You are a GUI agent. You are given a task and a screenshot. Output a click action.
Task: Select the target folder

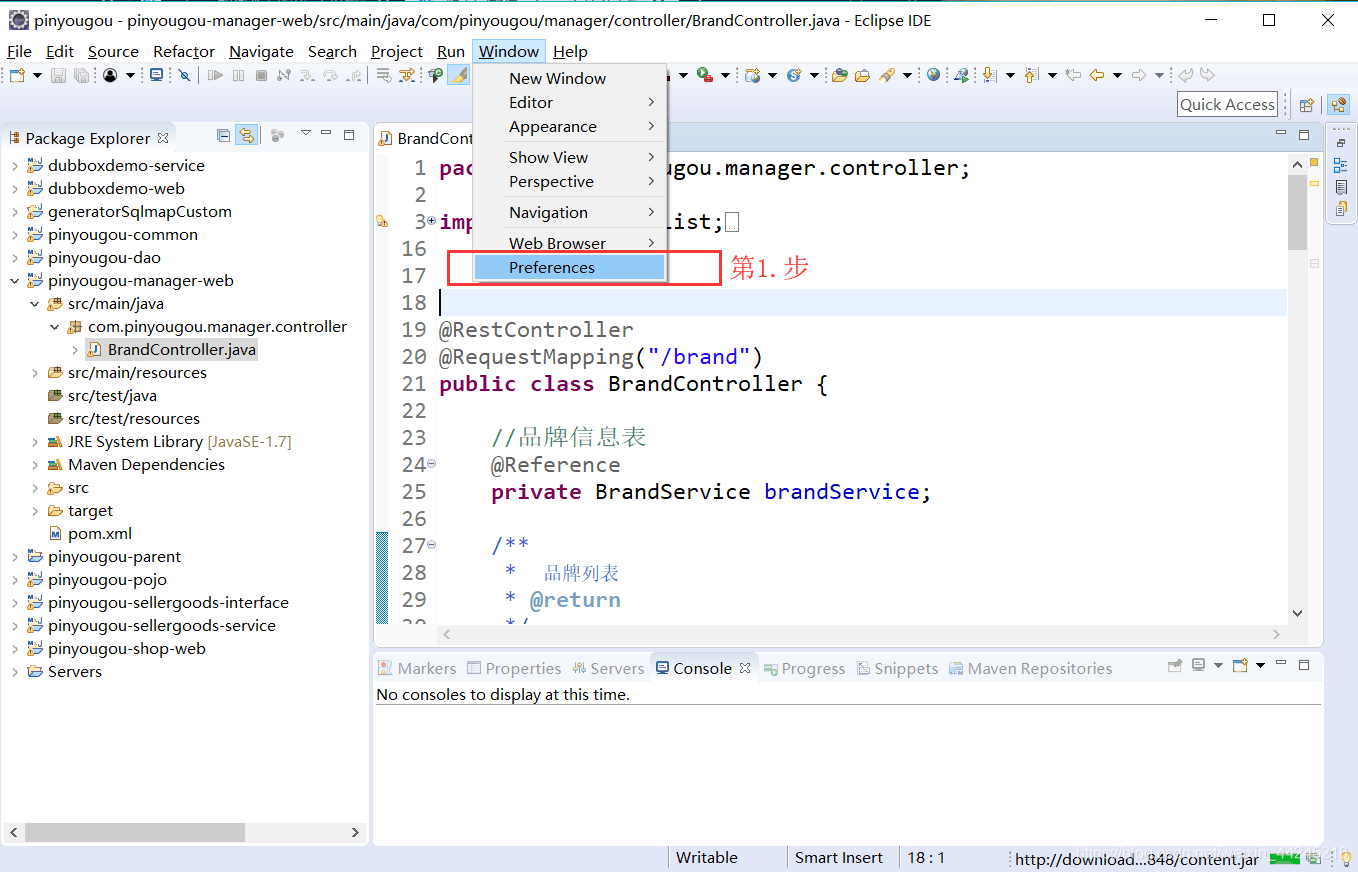tap(80, 511)
